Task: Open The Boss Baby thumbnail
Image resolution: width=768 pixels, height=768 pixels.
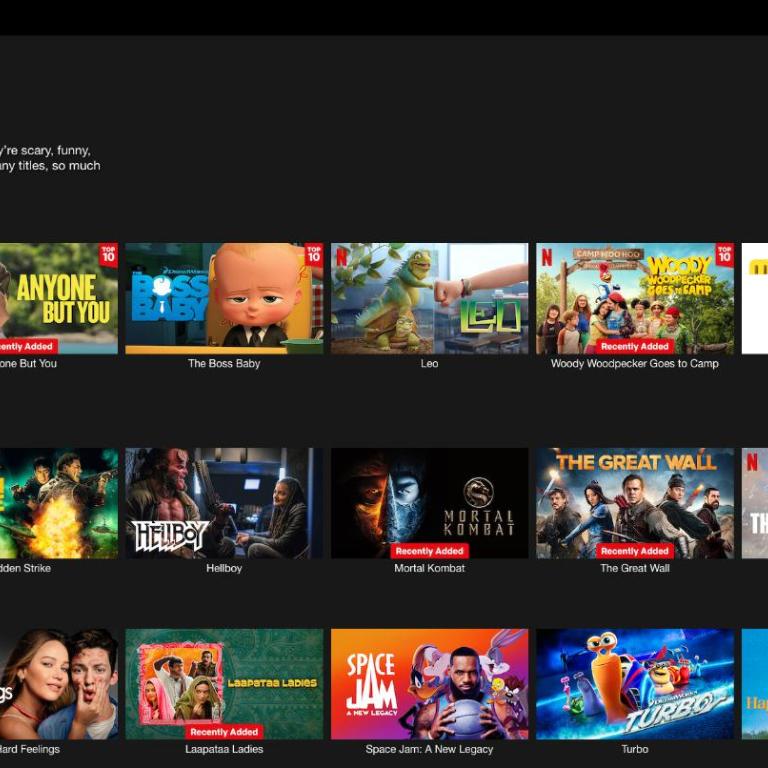Action: click(x=224, y=298)
